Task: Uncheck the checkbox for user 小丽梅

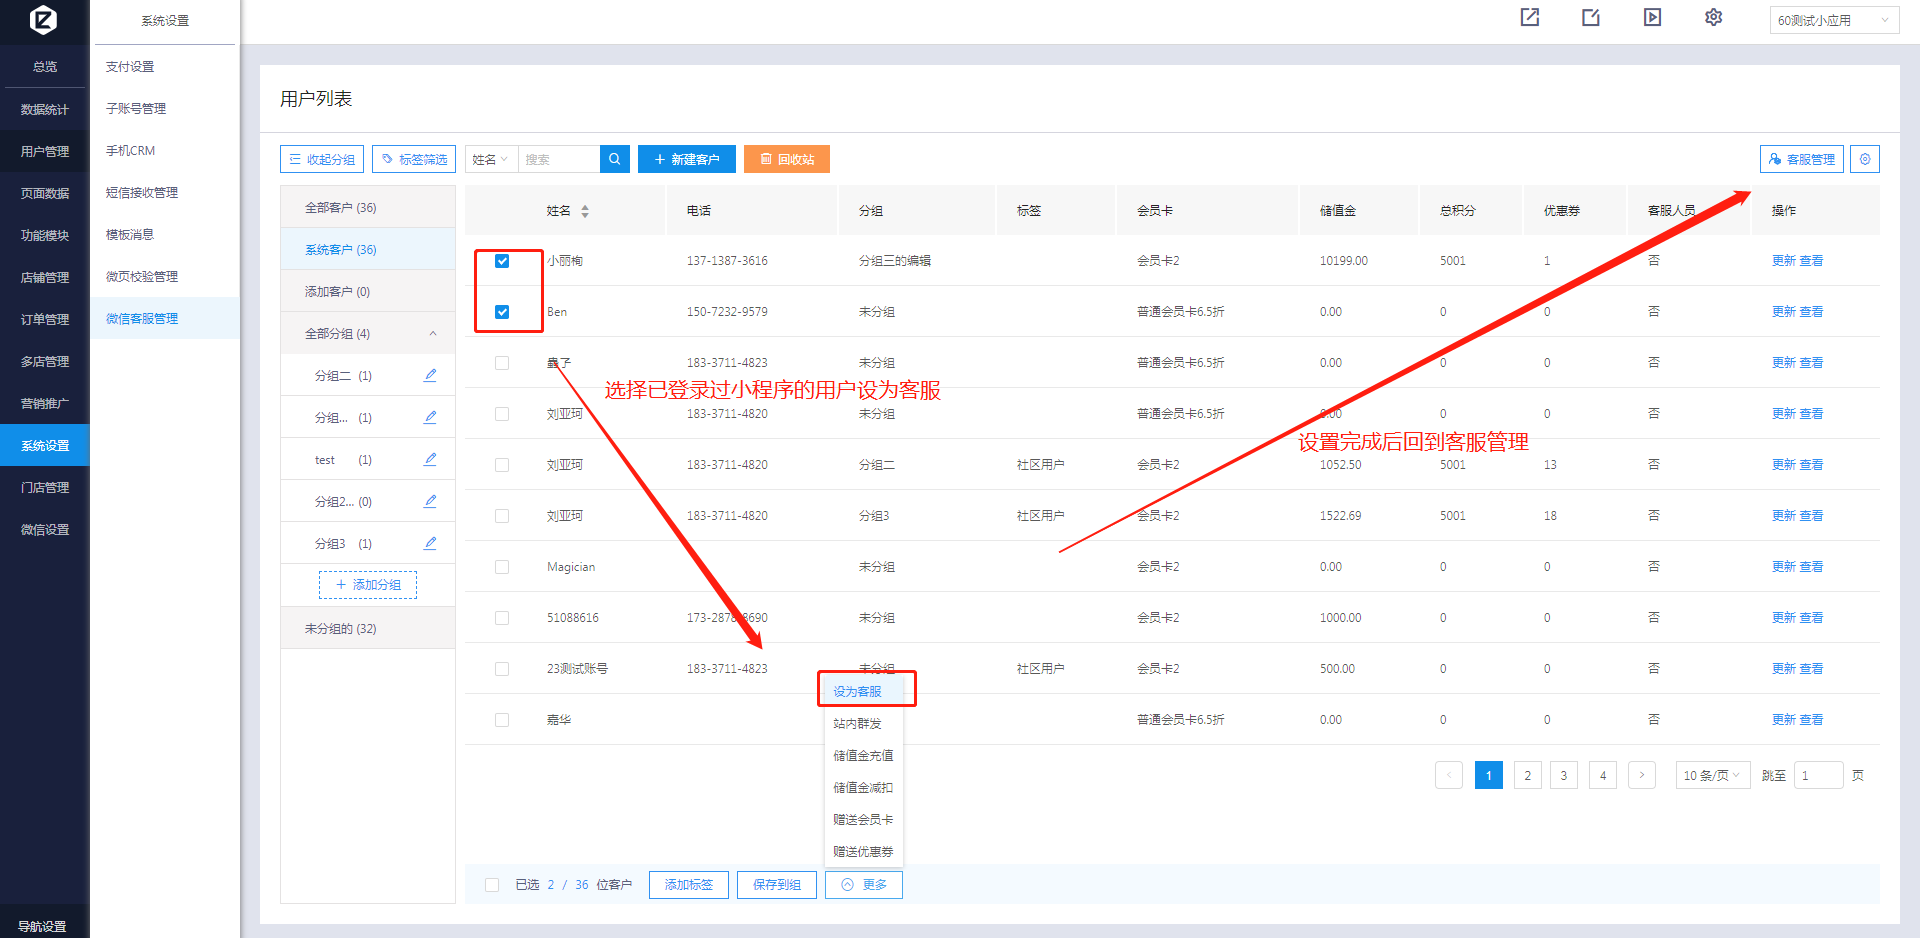Action: (502, 261)
